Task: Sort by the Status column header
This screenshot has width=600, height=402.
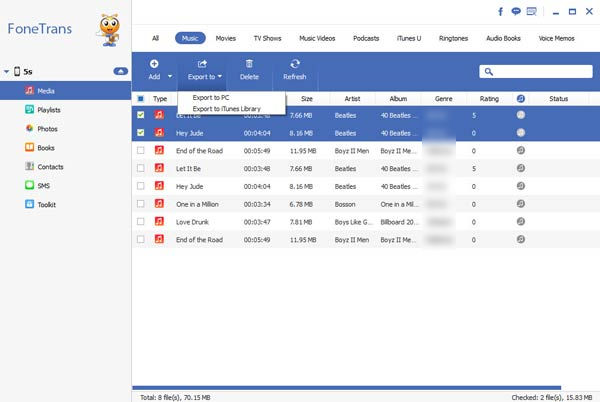Action: [558, 99]
